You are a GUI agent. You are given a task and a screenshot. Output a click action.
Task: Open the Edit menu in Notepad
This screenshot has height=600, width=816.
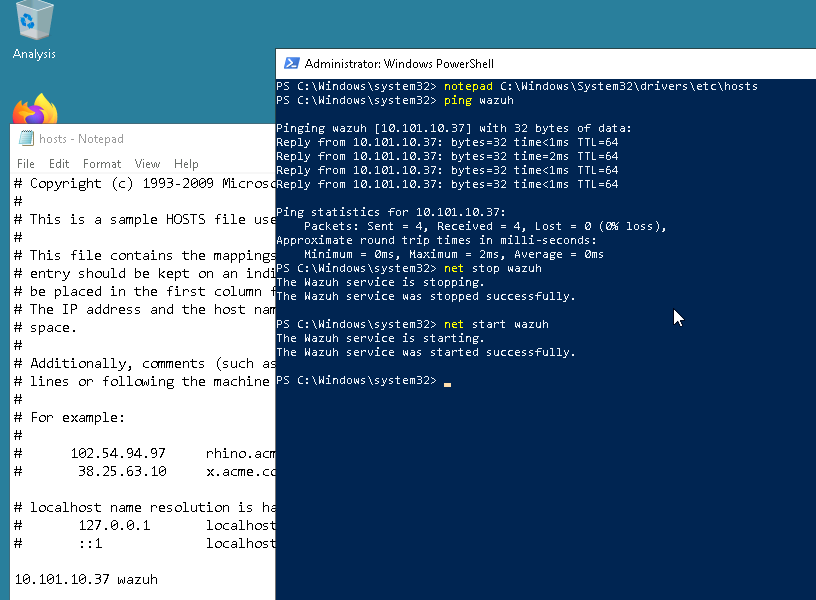tap(59, 164)
